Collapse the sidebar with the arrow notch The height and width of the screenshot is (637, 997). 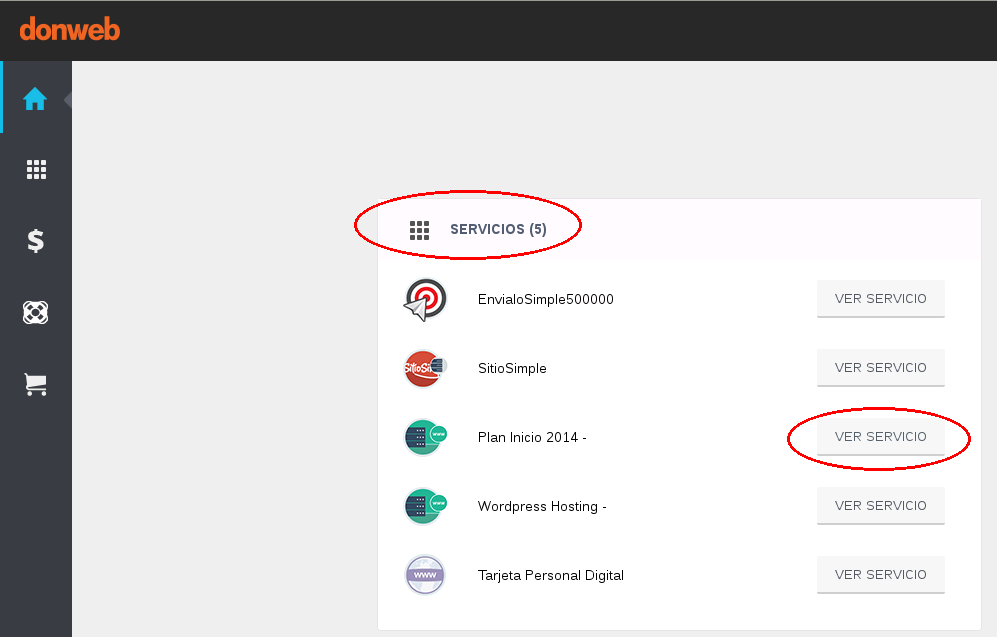pyautogui.click(x=67, y=99)
